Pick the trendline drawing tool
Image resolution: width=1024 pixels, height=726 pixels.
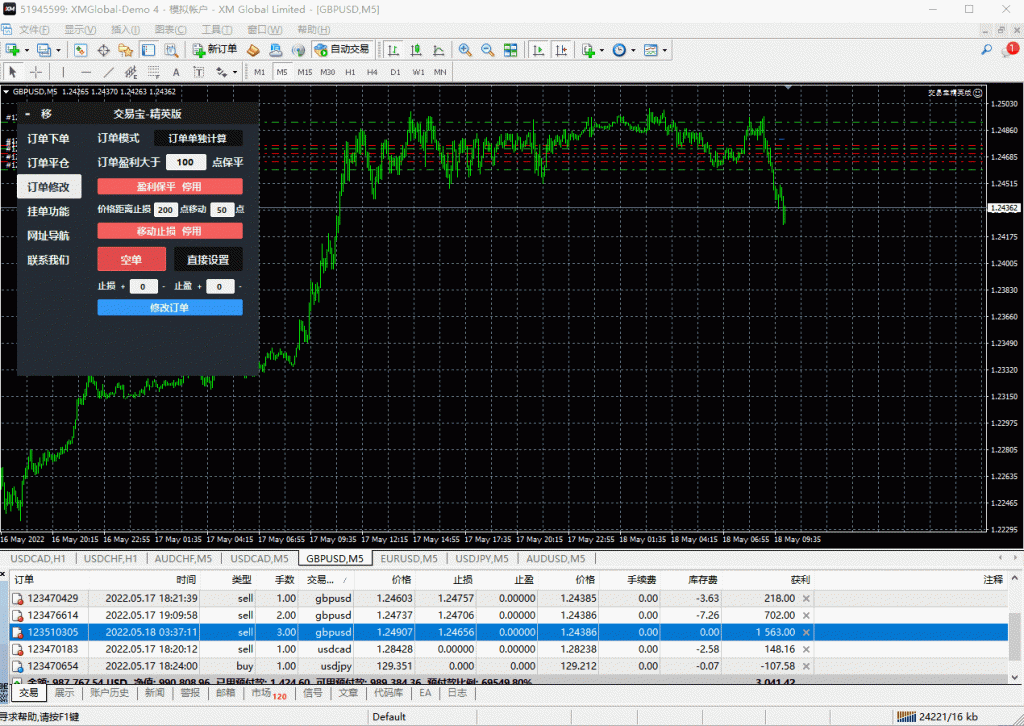pos(108,72)
